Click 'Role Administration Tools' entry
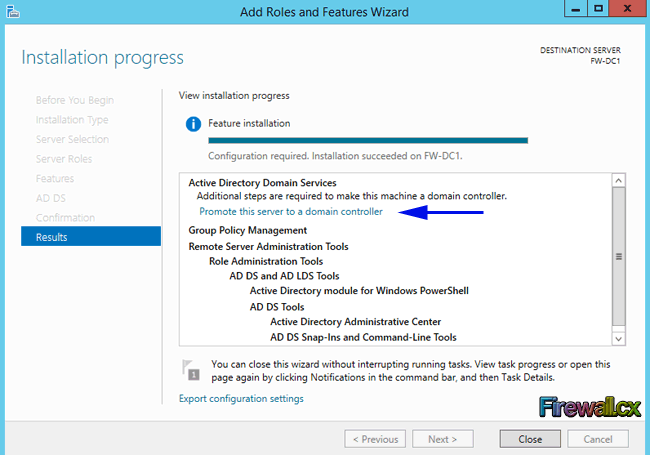 [x=266, y=261]
